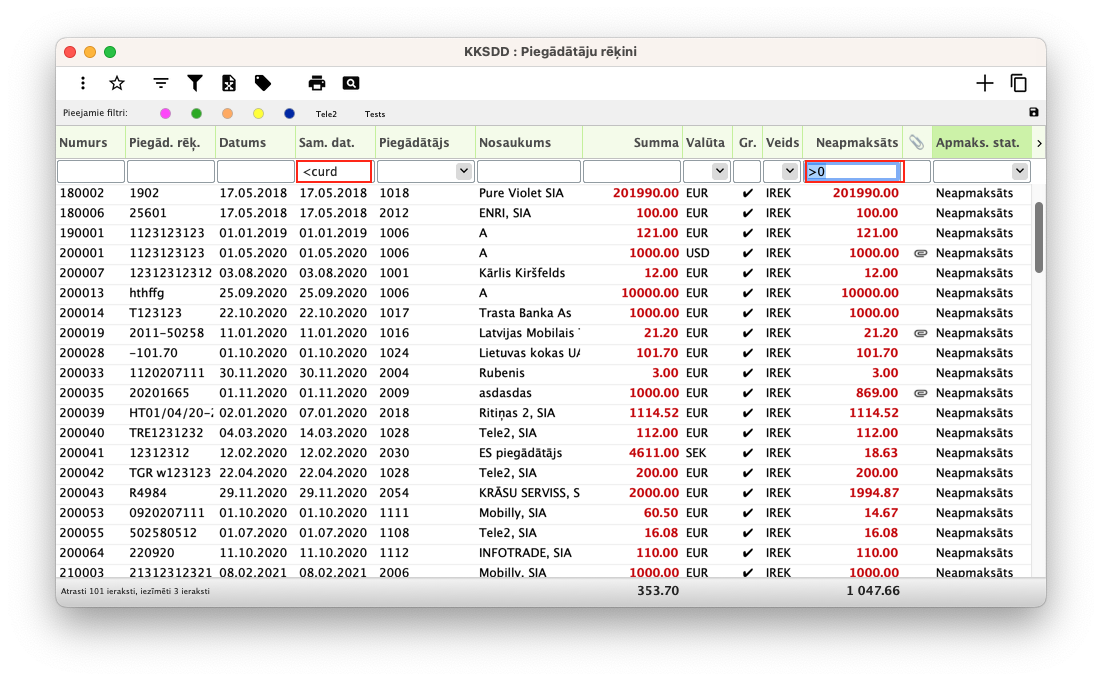Click the Numurs filter input field
The image size is (1102, 681).
click(91, 171)
